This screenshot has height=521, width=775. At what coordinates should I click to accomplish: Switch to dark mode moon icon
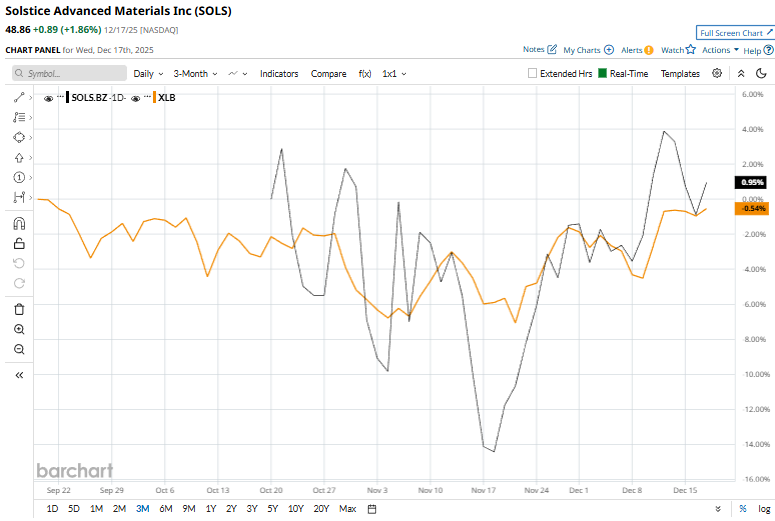coord(761,73)
